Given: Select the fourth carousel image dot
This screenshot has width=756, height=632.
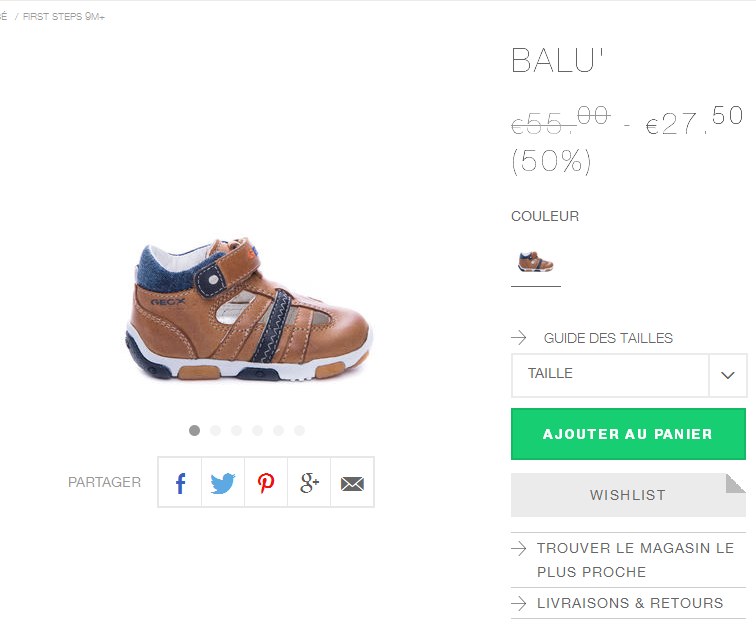Looking at the screenshot, I should [257, 430].
